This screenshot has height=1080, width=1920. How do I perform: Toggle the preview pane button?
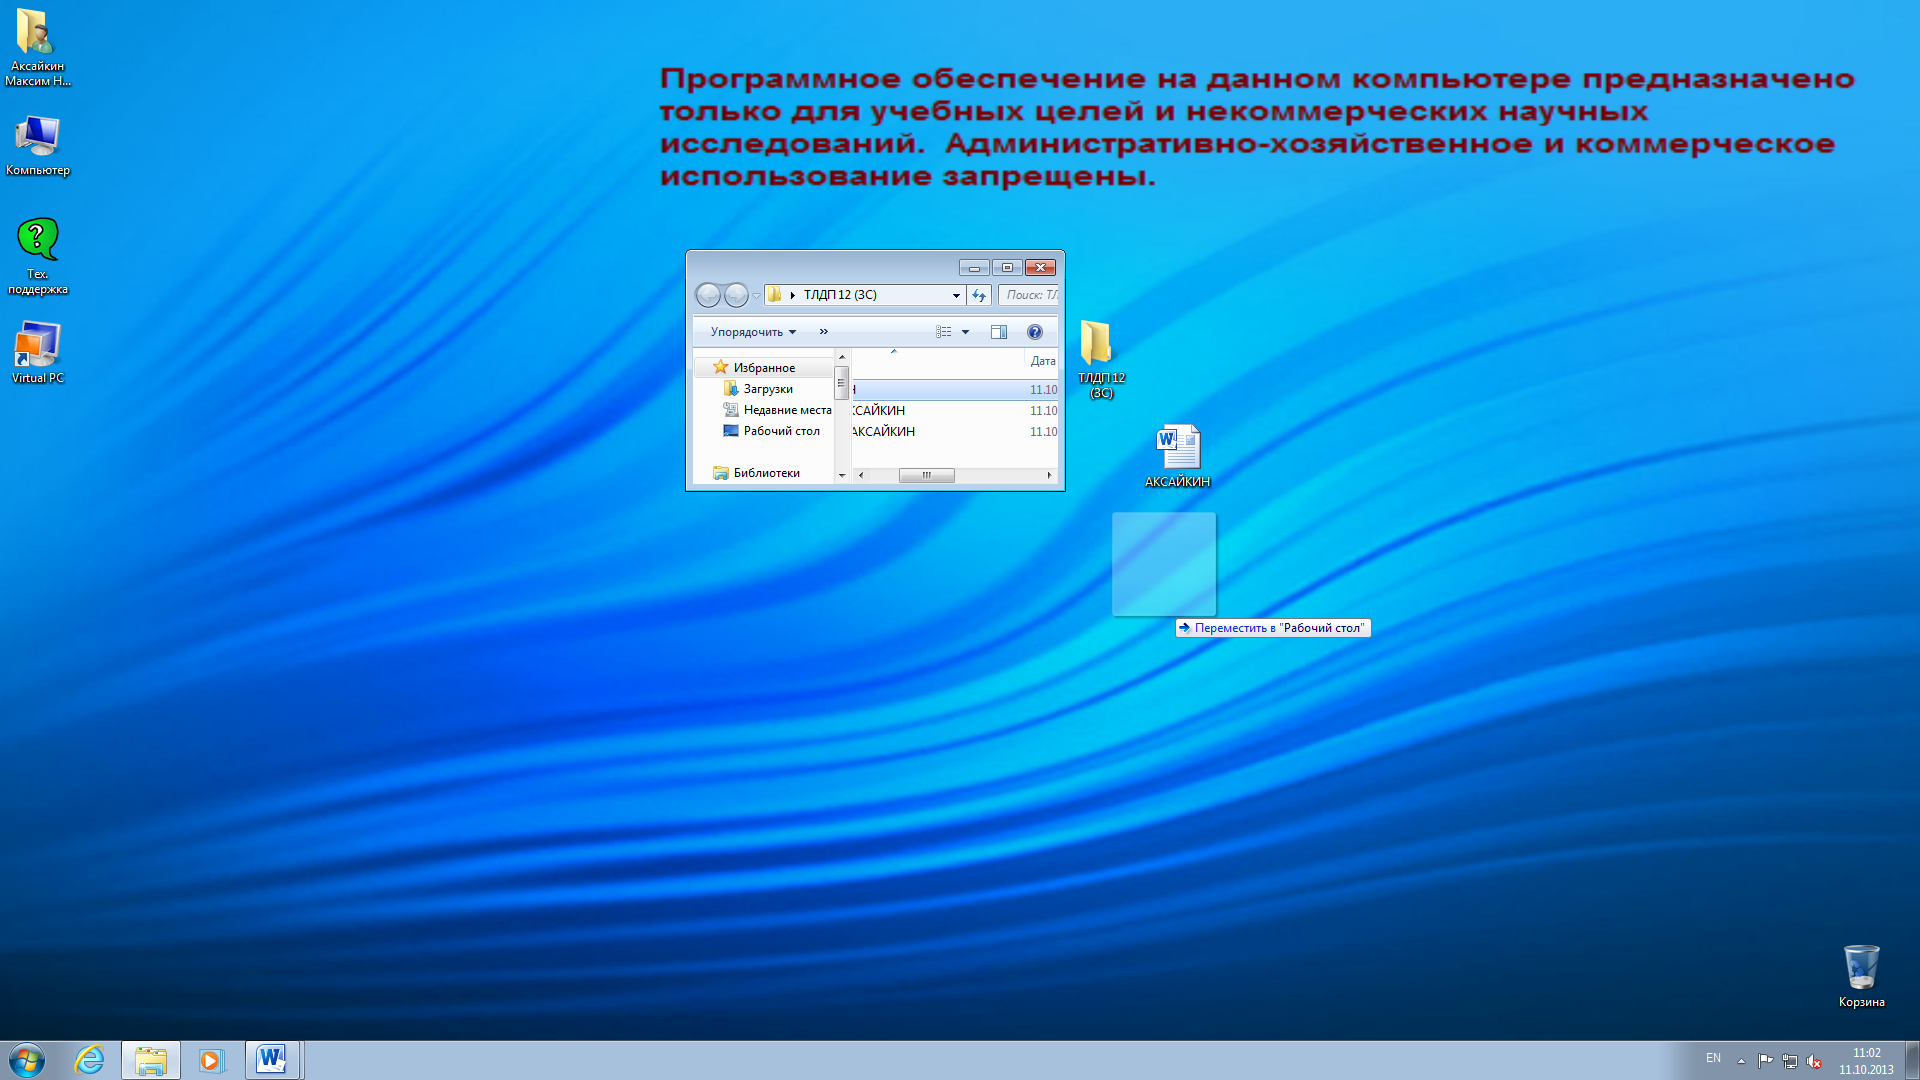point(998,332)
